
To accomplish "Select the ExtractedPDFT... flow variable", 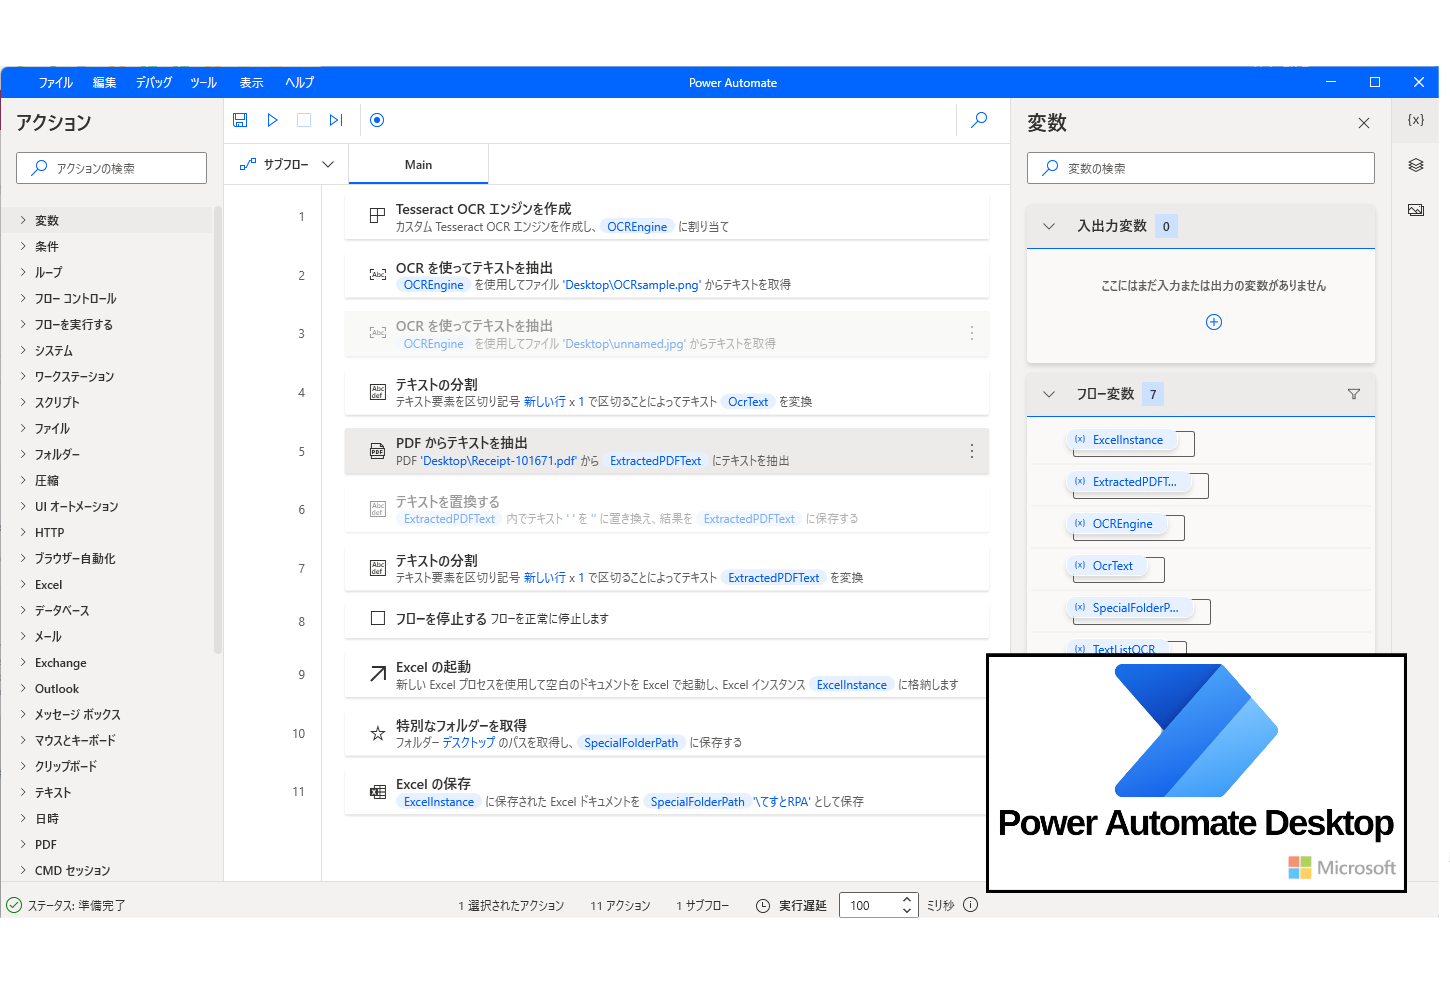I will point(1127,482).
